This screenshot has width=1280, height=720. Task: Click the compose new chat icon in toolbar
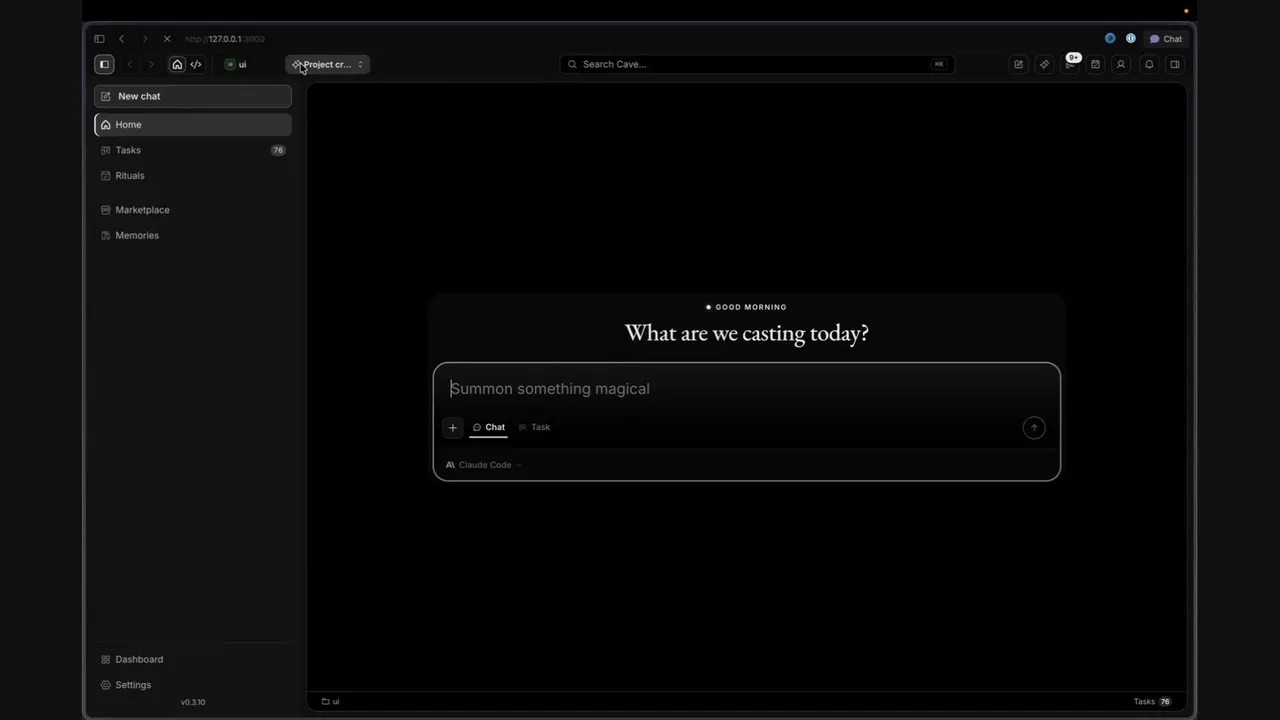pos(1018,64)
